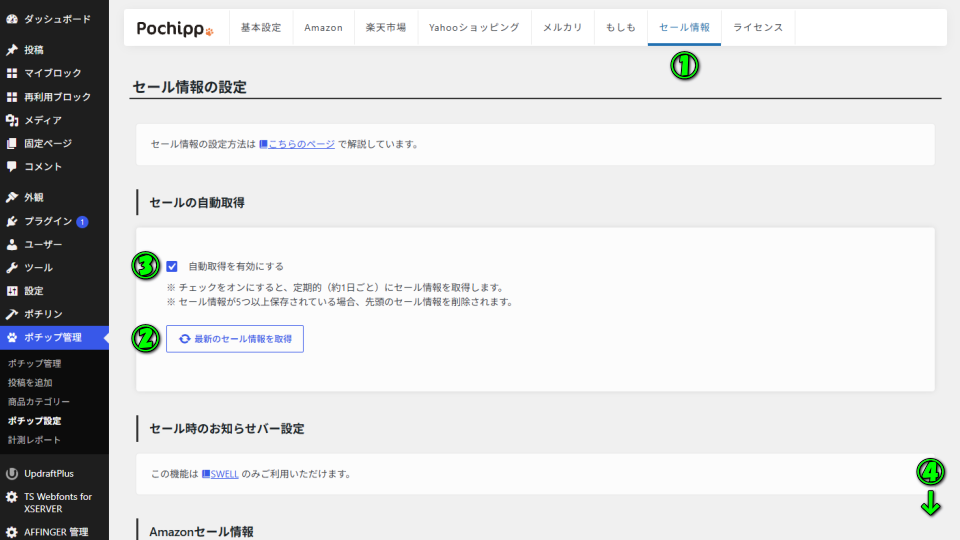This screenshot has width=960, height=540.
Task: Select the メルカリ tab
Action: tap(563, 28)
